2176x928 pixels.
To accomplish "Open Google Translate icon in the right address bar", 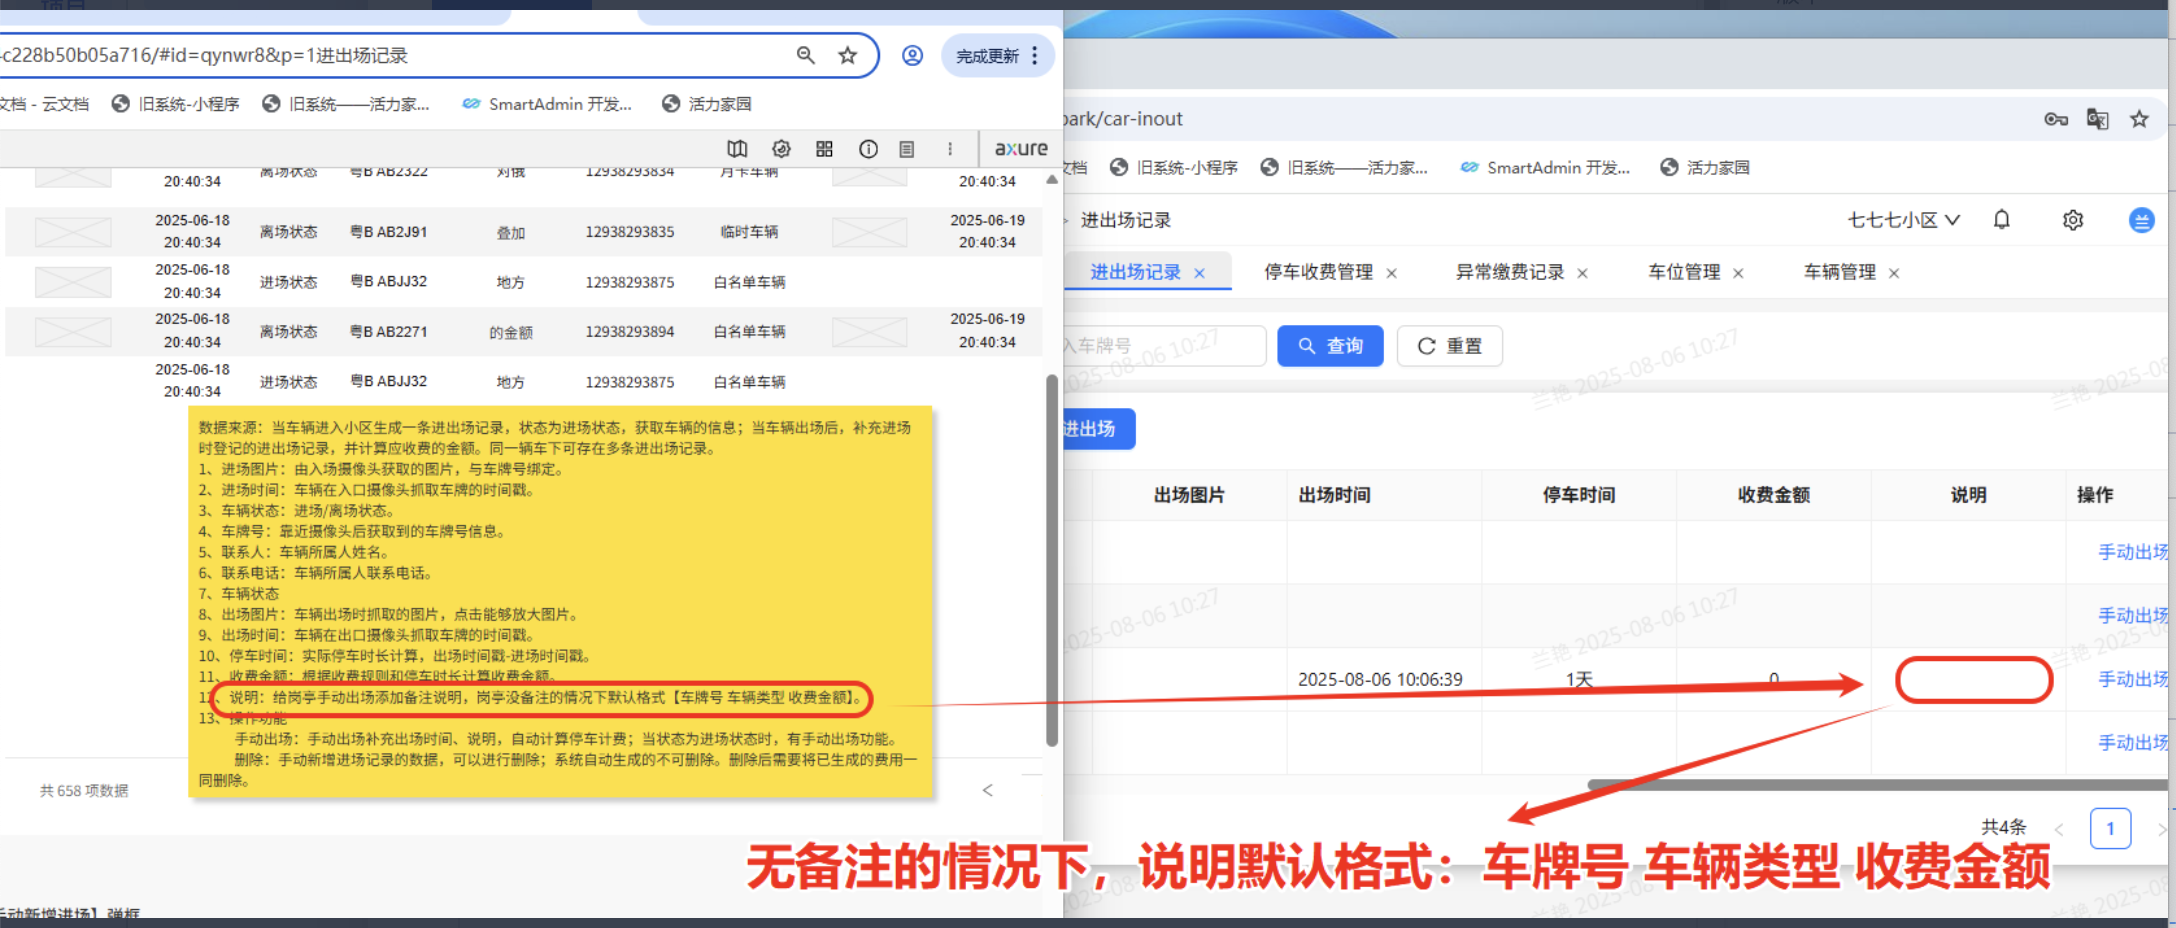I will pyautogui.click(x=2098, y=118).
